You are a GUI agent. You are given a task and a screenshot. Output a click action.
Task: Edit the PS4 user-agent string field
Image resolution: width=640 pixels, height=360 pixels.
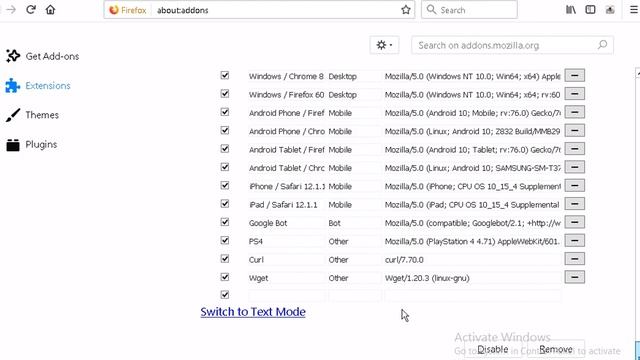click(x=472, y=242)
